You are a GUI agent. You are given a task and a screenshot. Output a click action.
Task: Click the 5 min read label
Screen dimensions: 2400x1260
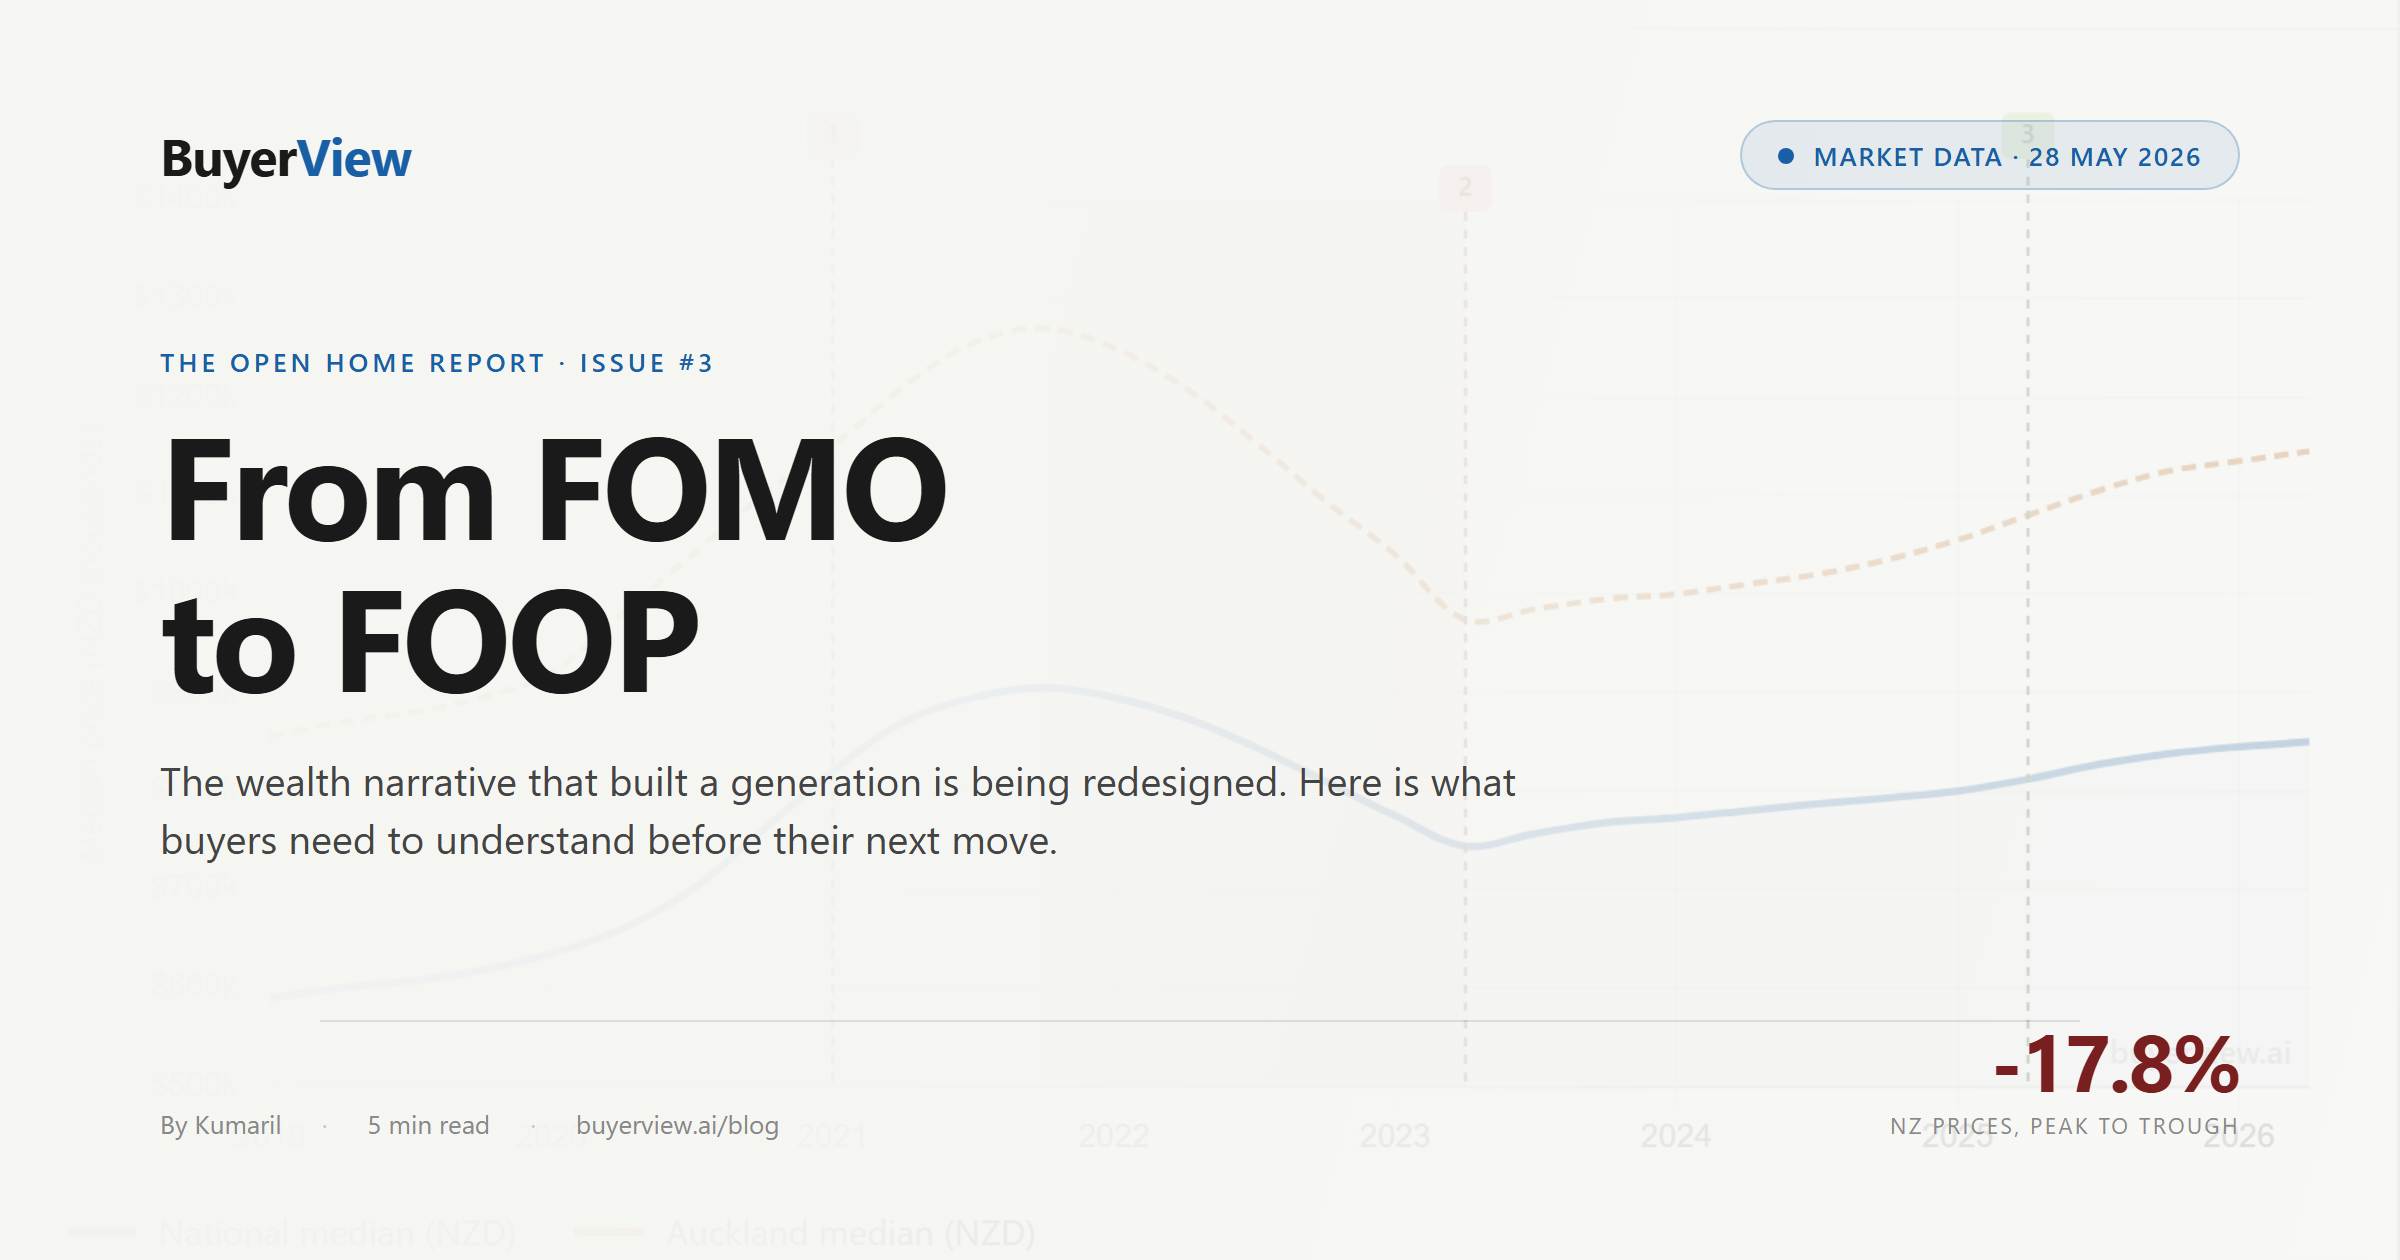[x=428, y=1125]
